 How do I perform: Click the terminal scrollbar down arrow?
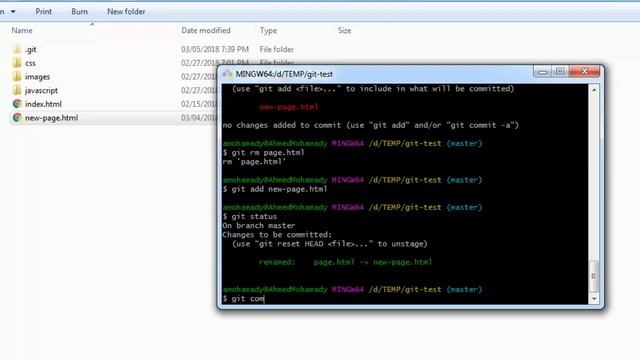point(594,299)
